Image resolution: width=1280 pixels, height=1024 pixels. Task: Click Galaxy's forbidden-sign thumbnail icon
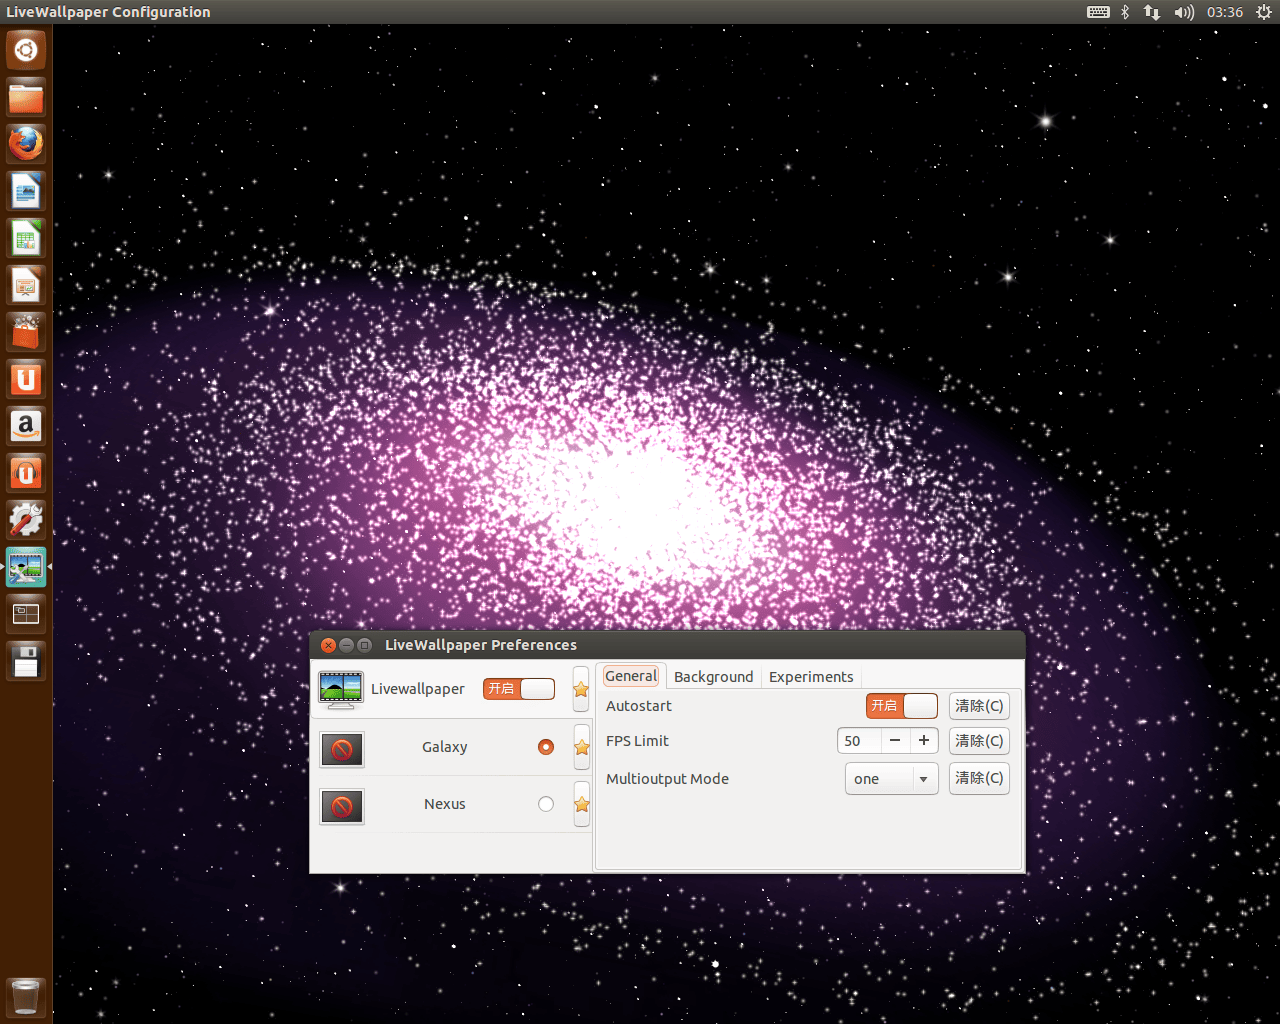coord(342,749)
